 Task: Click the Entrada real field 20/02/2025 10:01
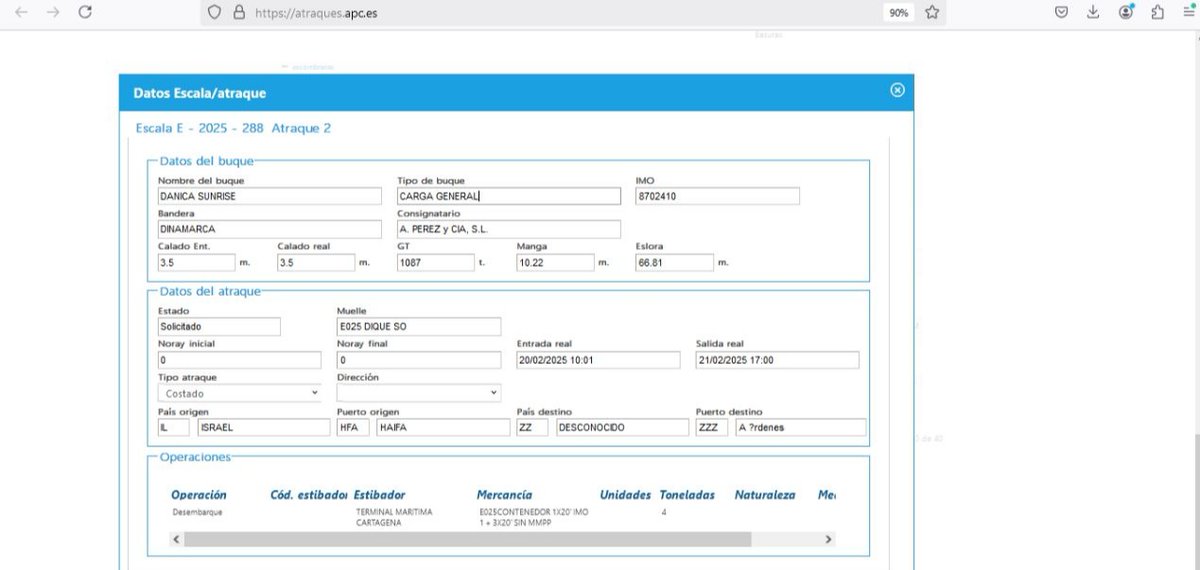(x=598, y=360)
